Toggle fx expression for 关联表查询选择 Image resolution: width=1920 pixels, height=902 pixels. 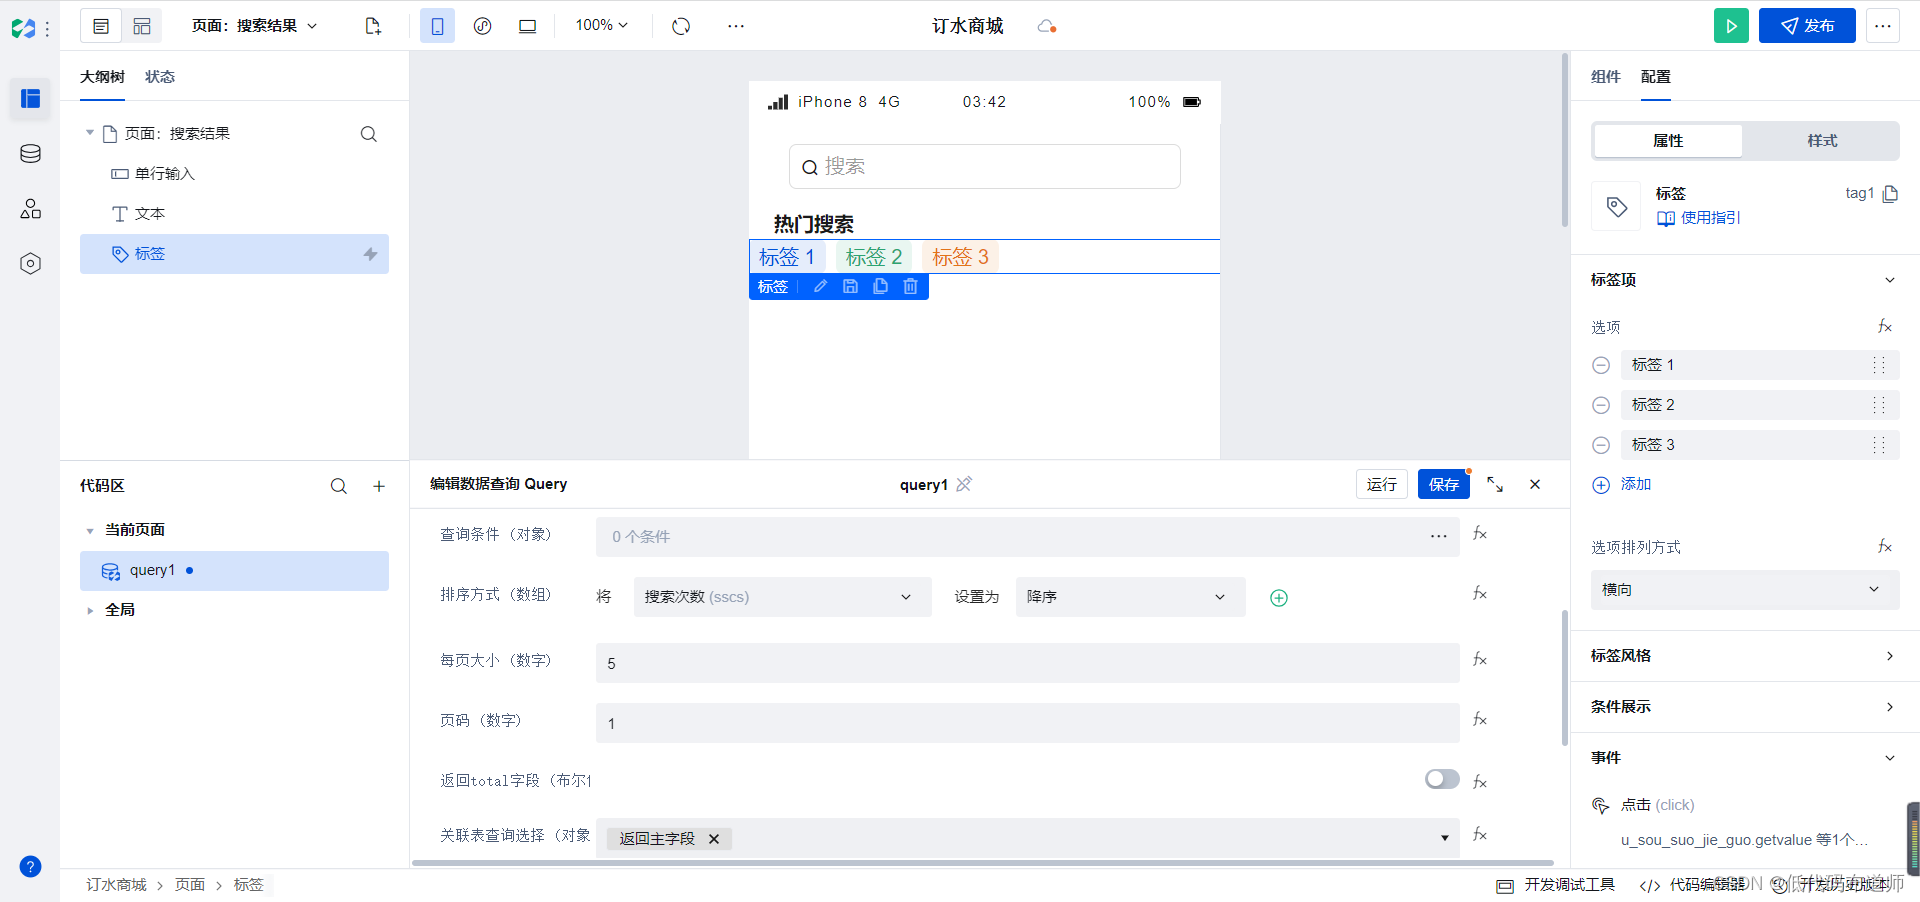click(1480, 835)
